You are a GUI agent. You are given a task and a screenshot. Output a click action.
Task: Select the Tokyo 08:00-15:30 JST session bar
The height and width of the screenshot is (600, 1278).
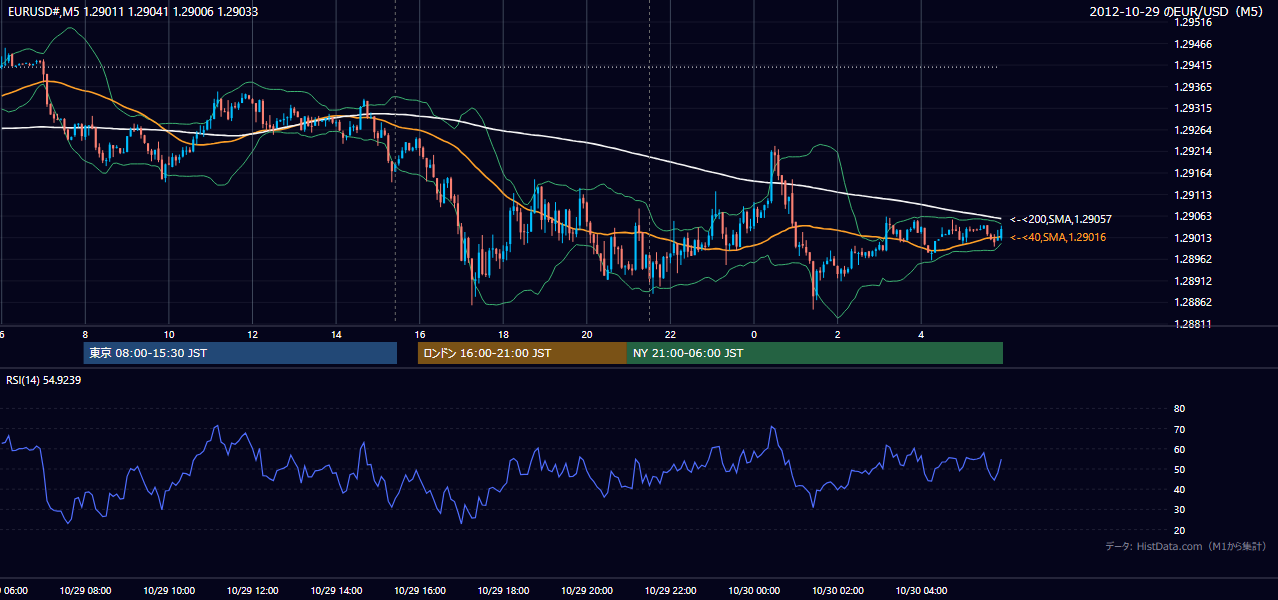[240, 353]
